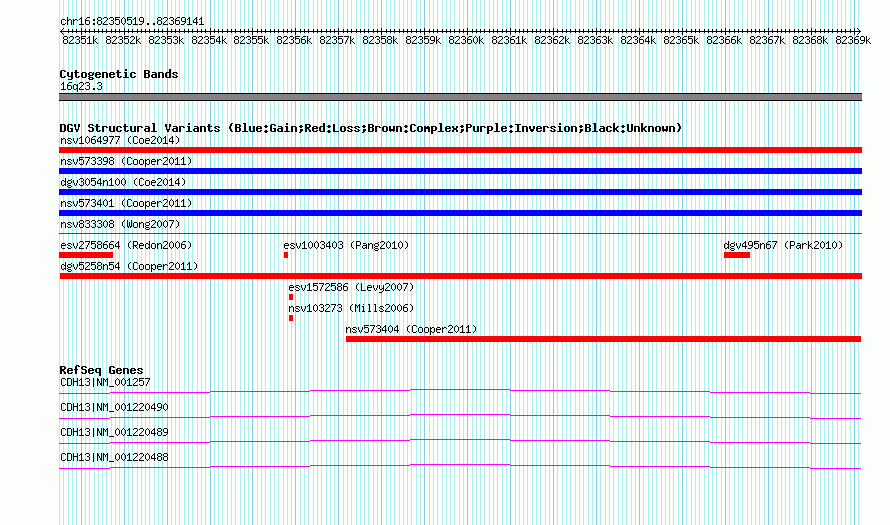The height and width of the screenshot is (525, 890).
Task: Open the dgv495n67 (Park2010) label
Action: coord(783,245)
